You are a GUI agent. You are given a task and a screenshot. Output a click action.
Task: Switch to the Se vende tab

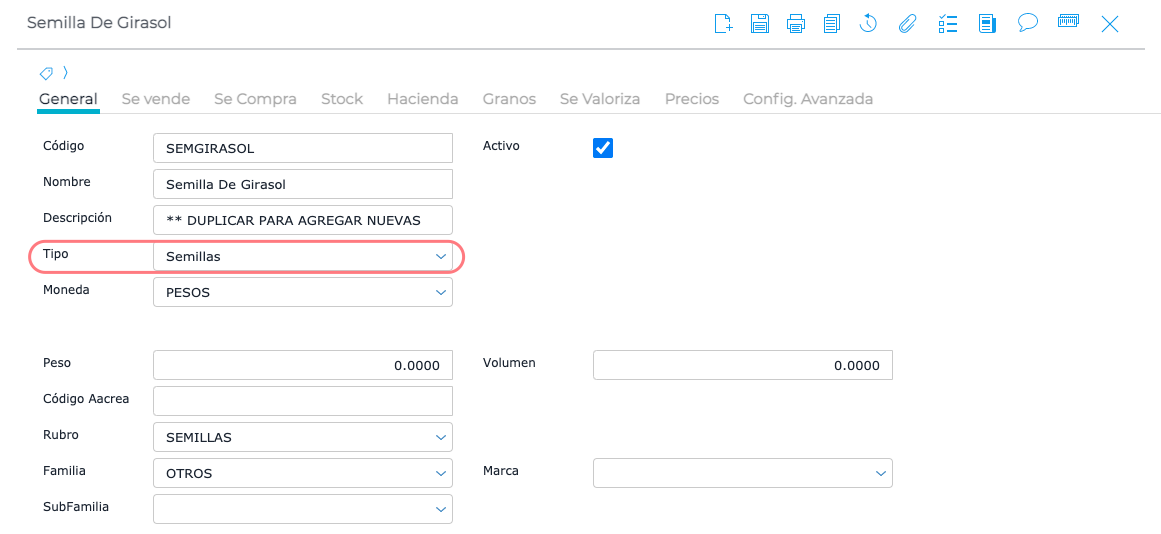156,99
